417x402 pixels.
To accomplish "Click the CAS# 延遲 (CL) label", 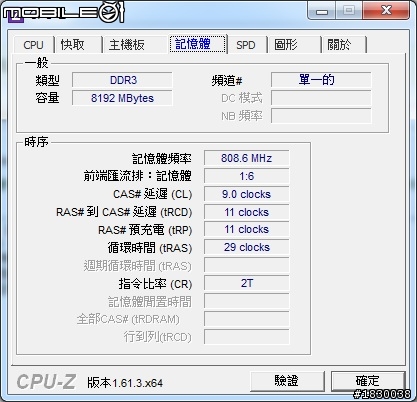I will [153, 194].
